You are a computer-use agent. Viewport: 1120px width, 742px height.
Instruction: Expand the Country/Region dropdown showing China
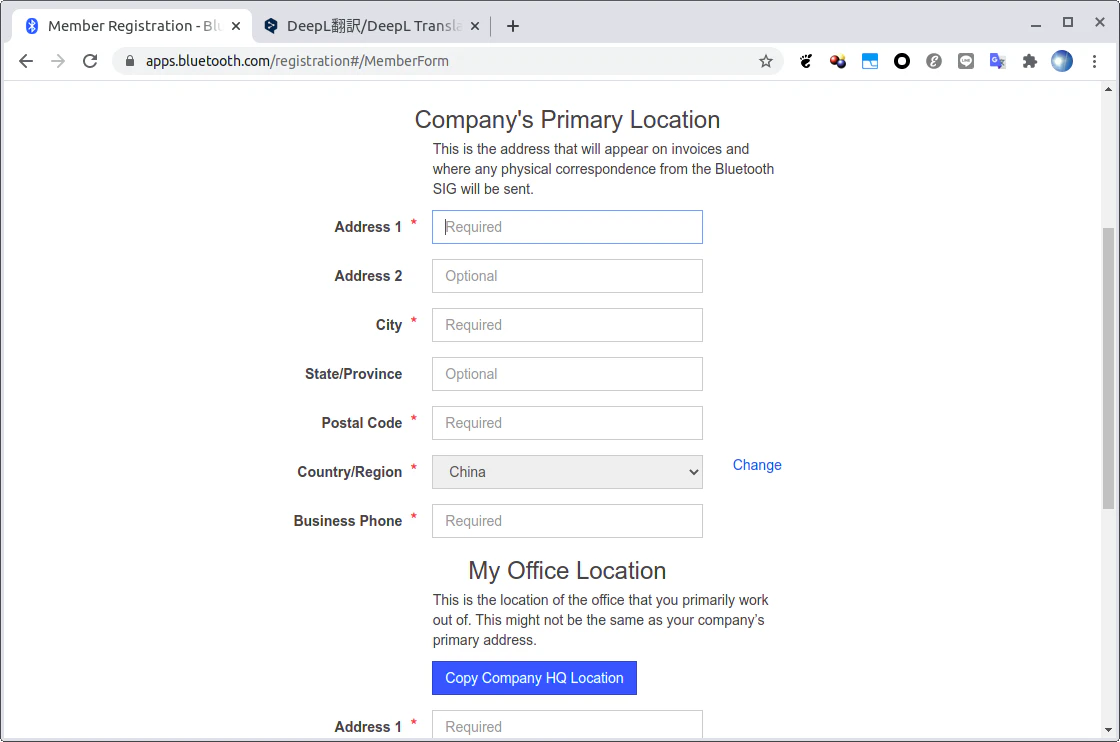pyautogui.click(x=567, y=472)
